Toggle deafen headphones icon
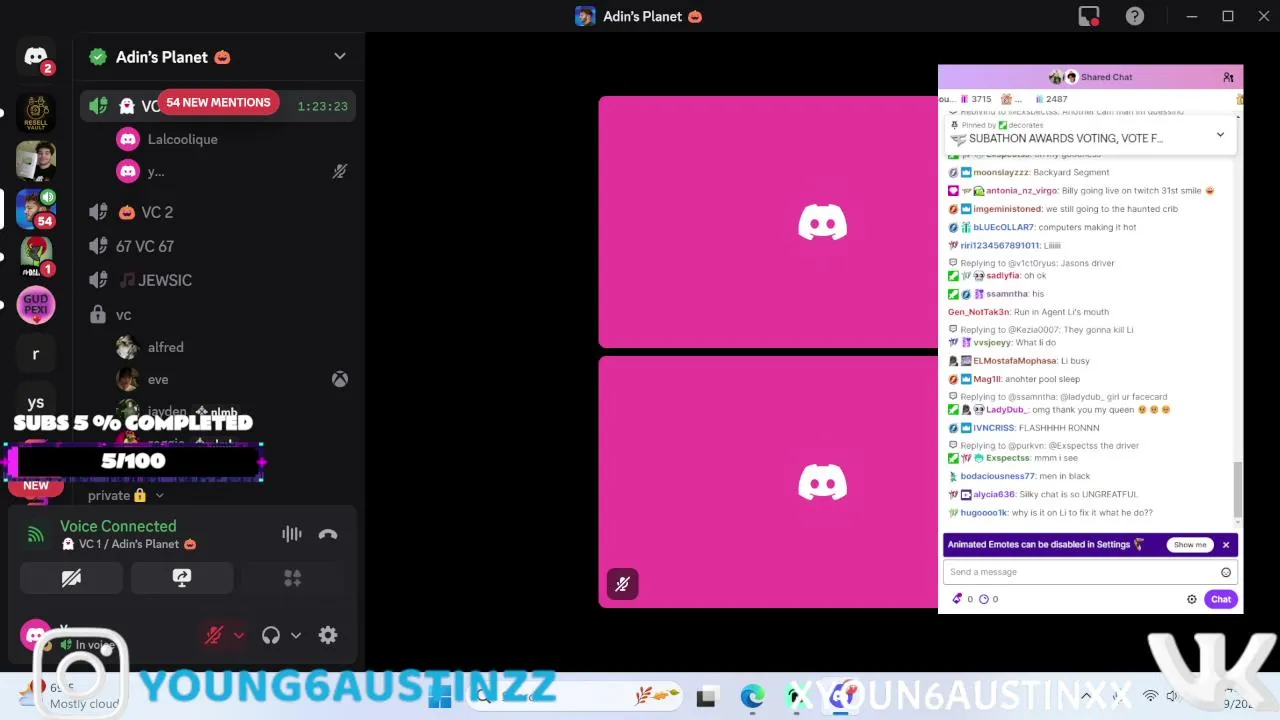The height and width of the screenshot is (720, 1280). pos(270,635)
